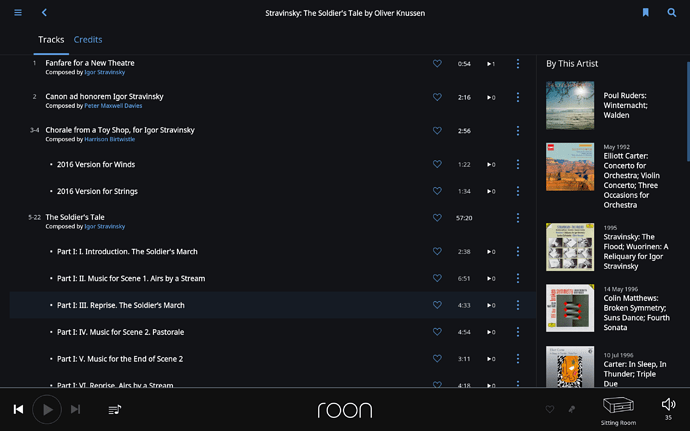Click play count icon for Fanfare track
Image resolution: width=690 pixels, height=431 pixels.
[x=491, y=64]
